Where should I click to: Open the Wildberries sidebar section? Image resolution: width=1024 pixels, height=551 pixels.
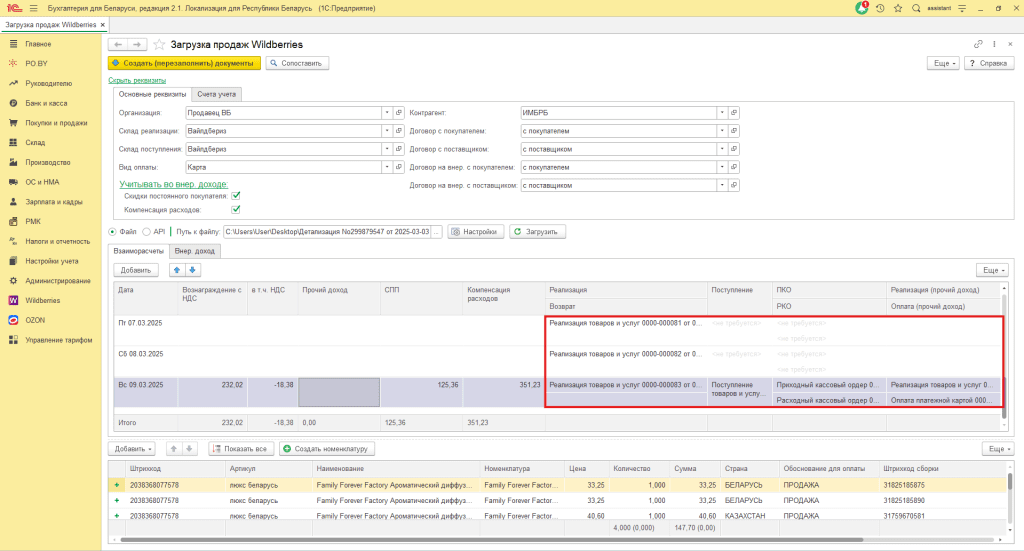coord(41,300)
